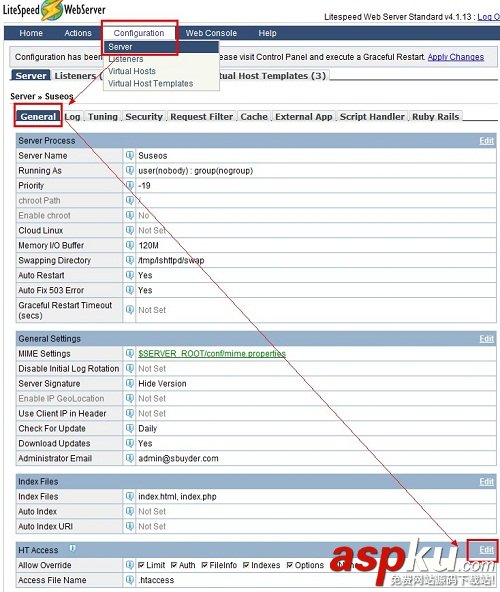The height and width of the screenshot is (592, 500).
Task: Click the help icon beside chroot Path
Action: (x=130, y=200)
